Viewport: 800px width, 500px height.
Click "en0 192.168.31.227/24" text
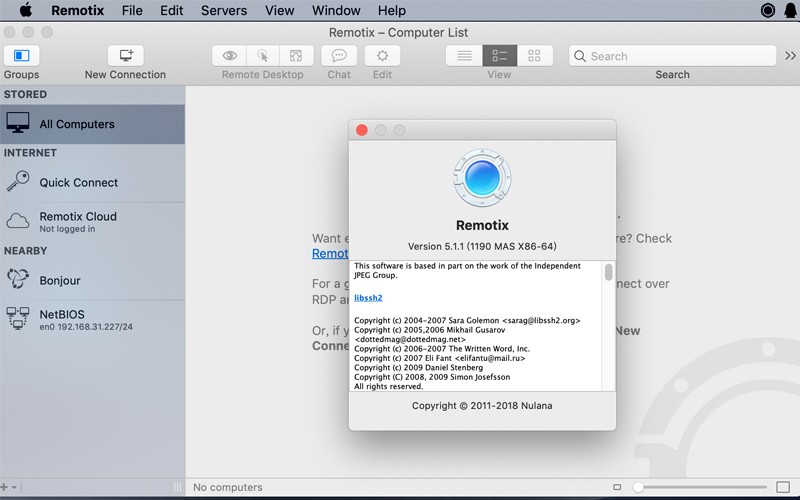(86, 327)
